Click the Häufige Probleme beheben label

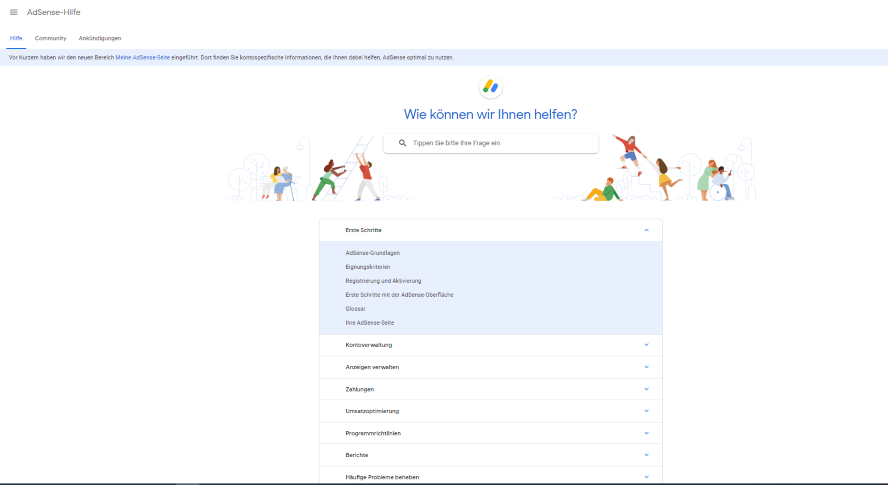[382, 477]
